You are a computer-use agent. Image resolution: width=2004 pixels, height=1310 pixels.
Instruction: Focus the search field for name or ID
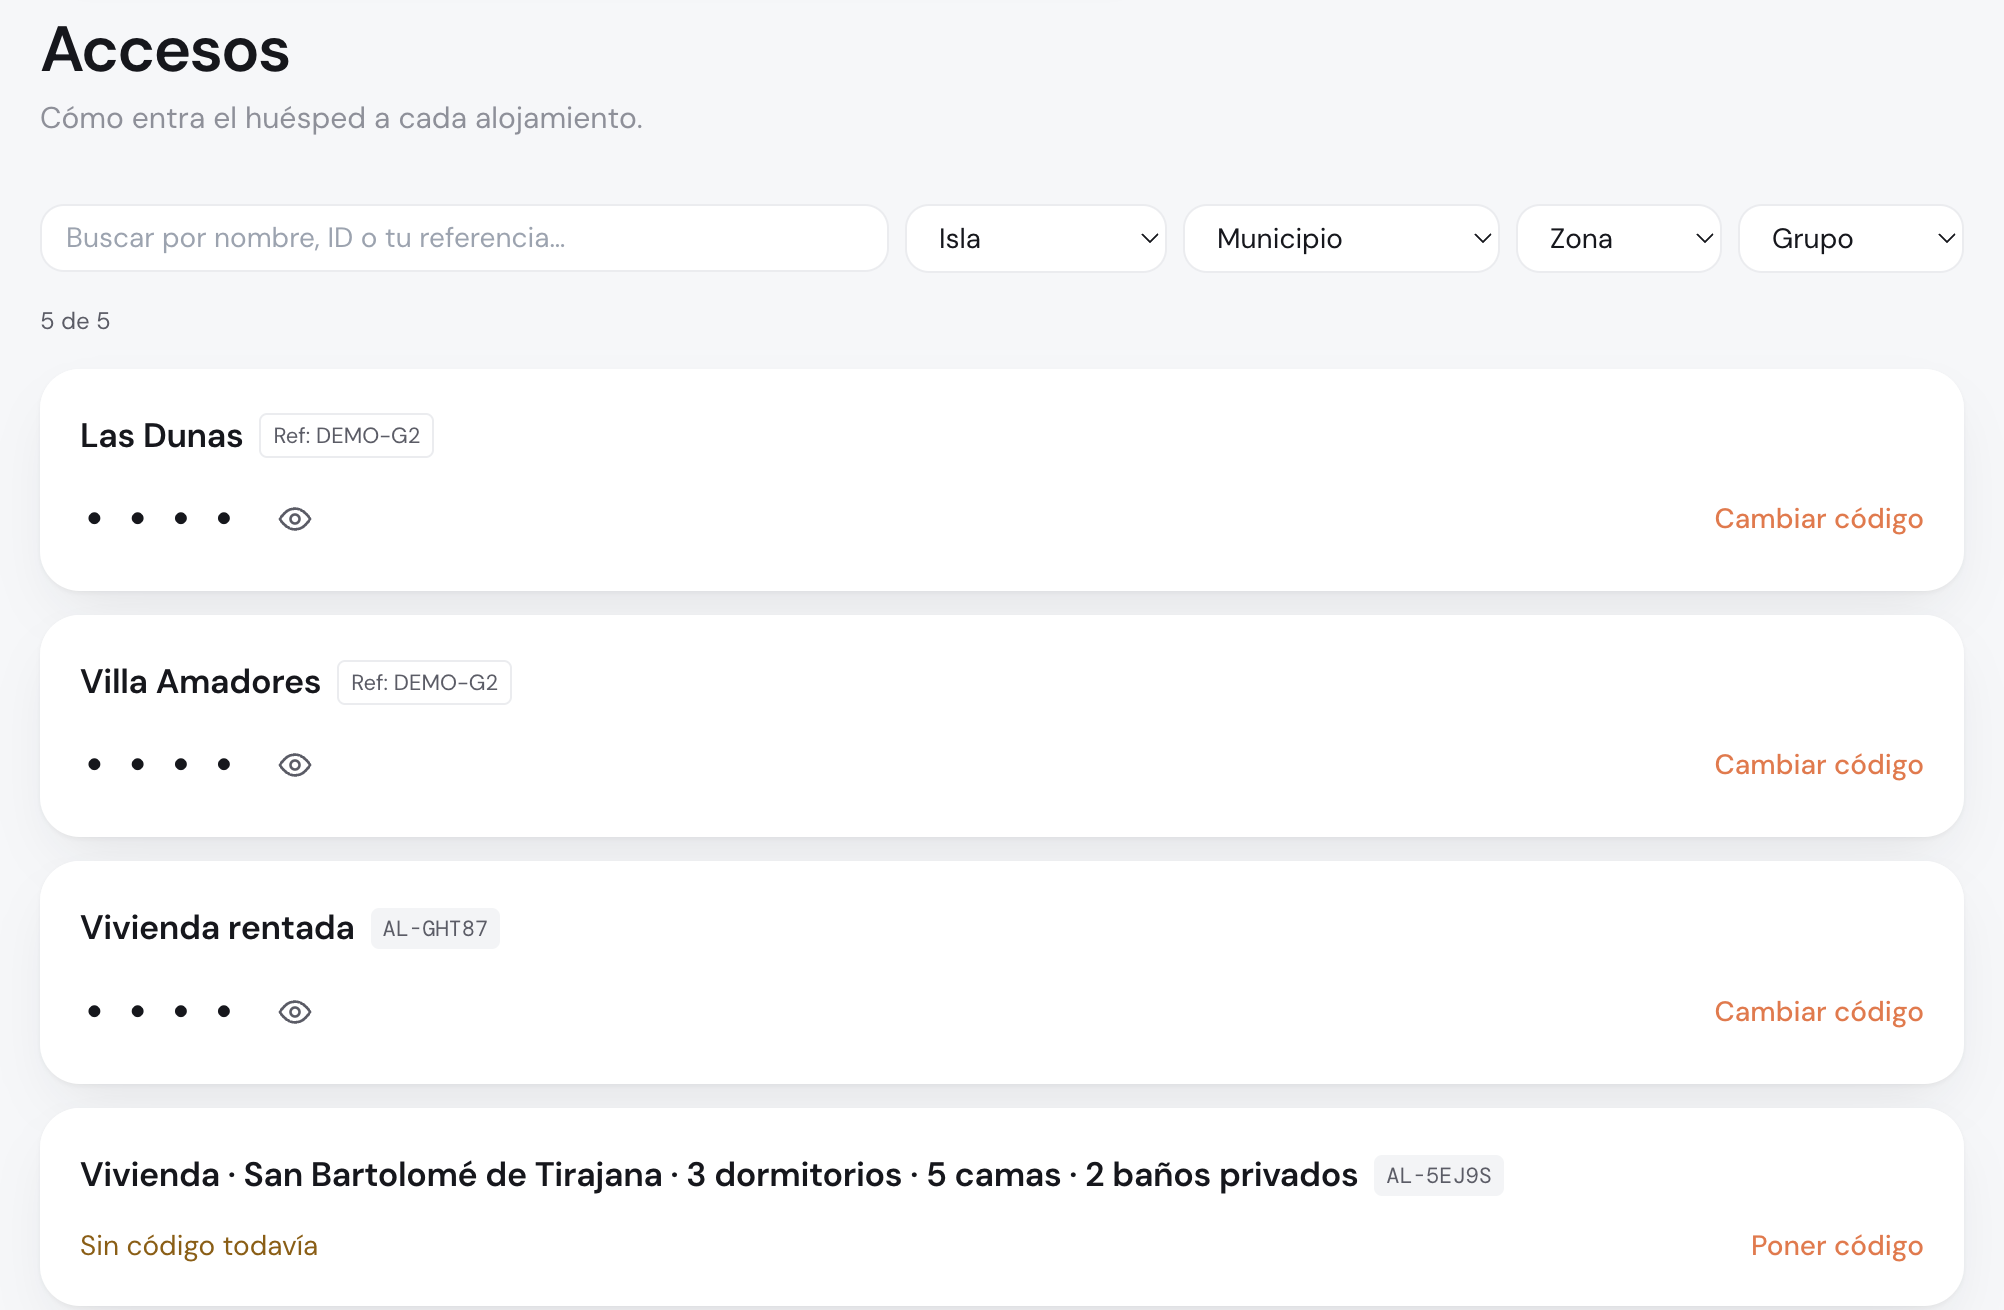[x=464, y=238]
